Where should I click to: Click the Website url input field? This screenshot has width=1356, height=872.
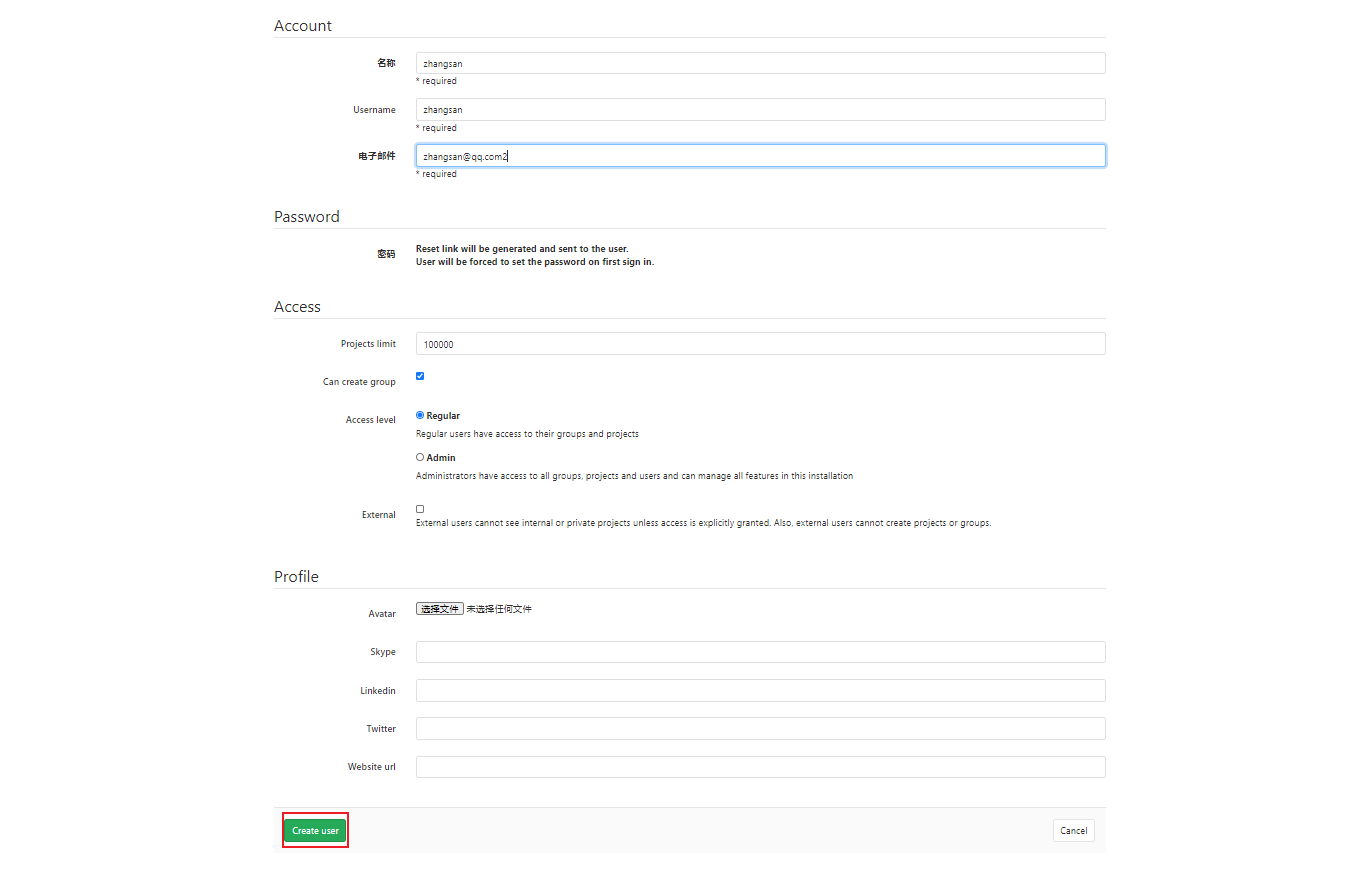[x=760, y=767]
